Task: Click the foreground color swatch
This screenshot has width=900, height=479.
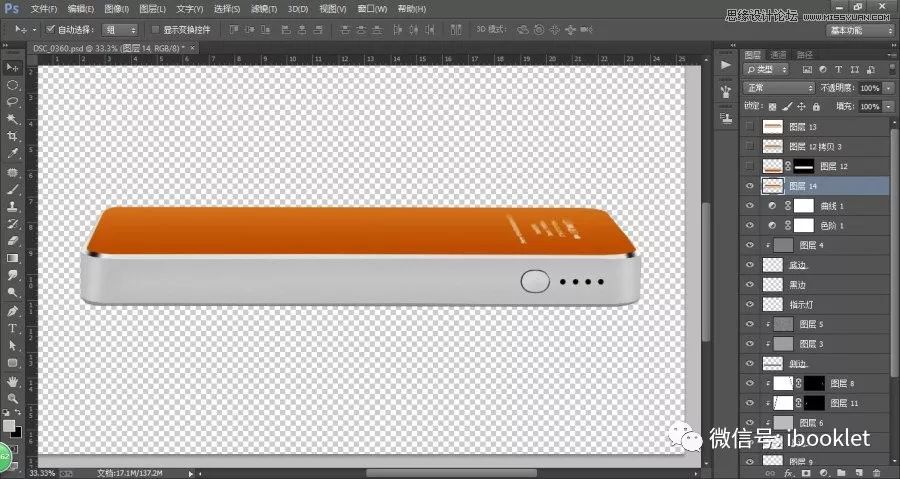Action: pos(9,426)
